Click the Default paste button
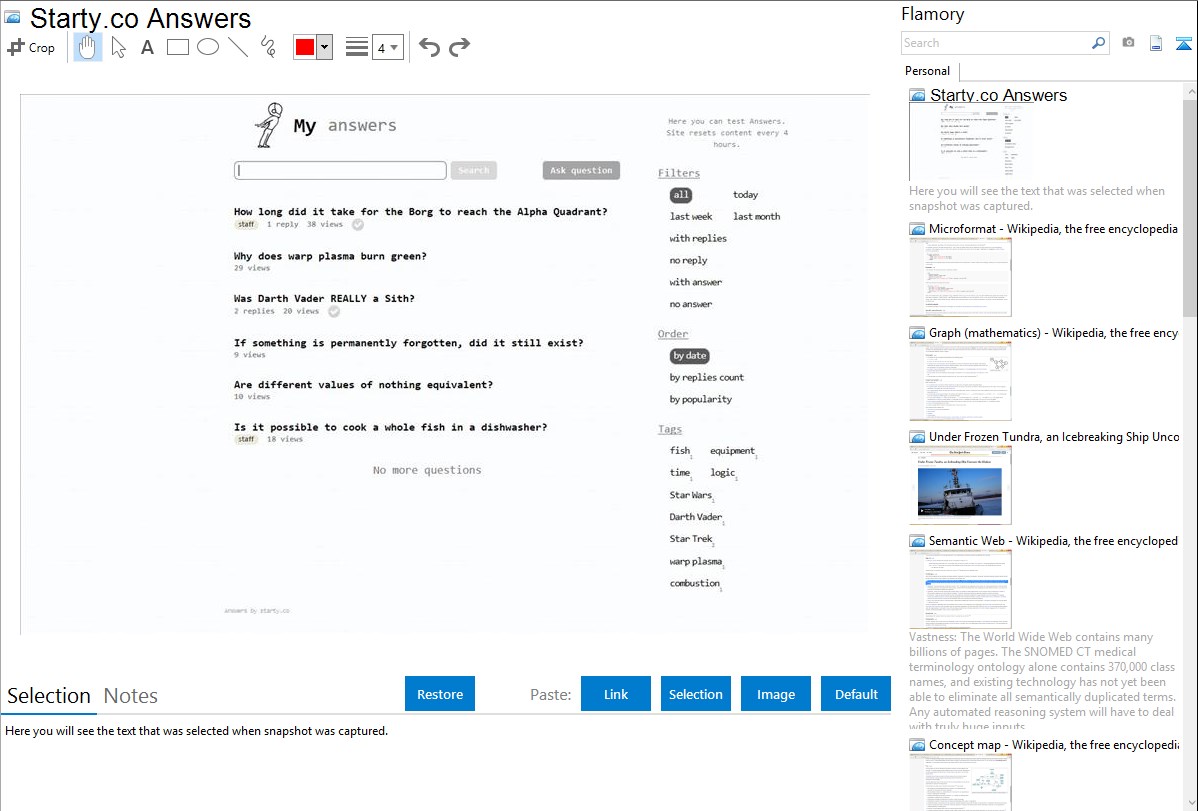 [x=856, y=694]
